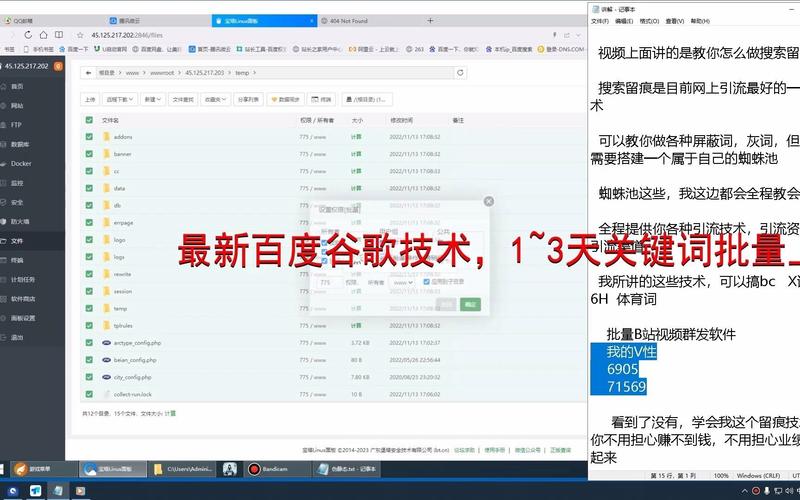Open a new browser tab with the plus button
The image size is (800, 500).
click(x=430, y=21)
